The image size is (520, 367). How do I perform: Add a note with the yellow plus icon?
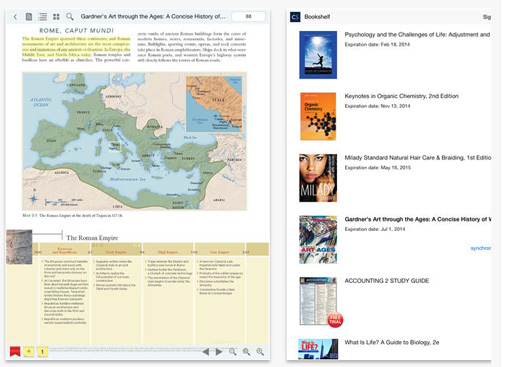tap(29, 351)
